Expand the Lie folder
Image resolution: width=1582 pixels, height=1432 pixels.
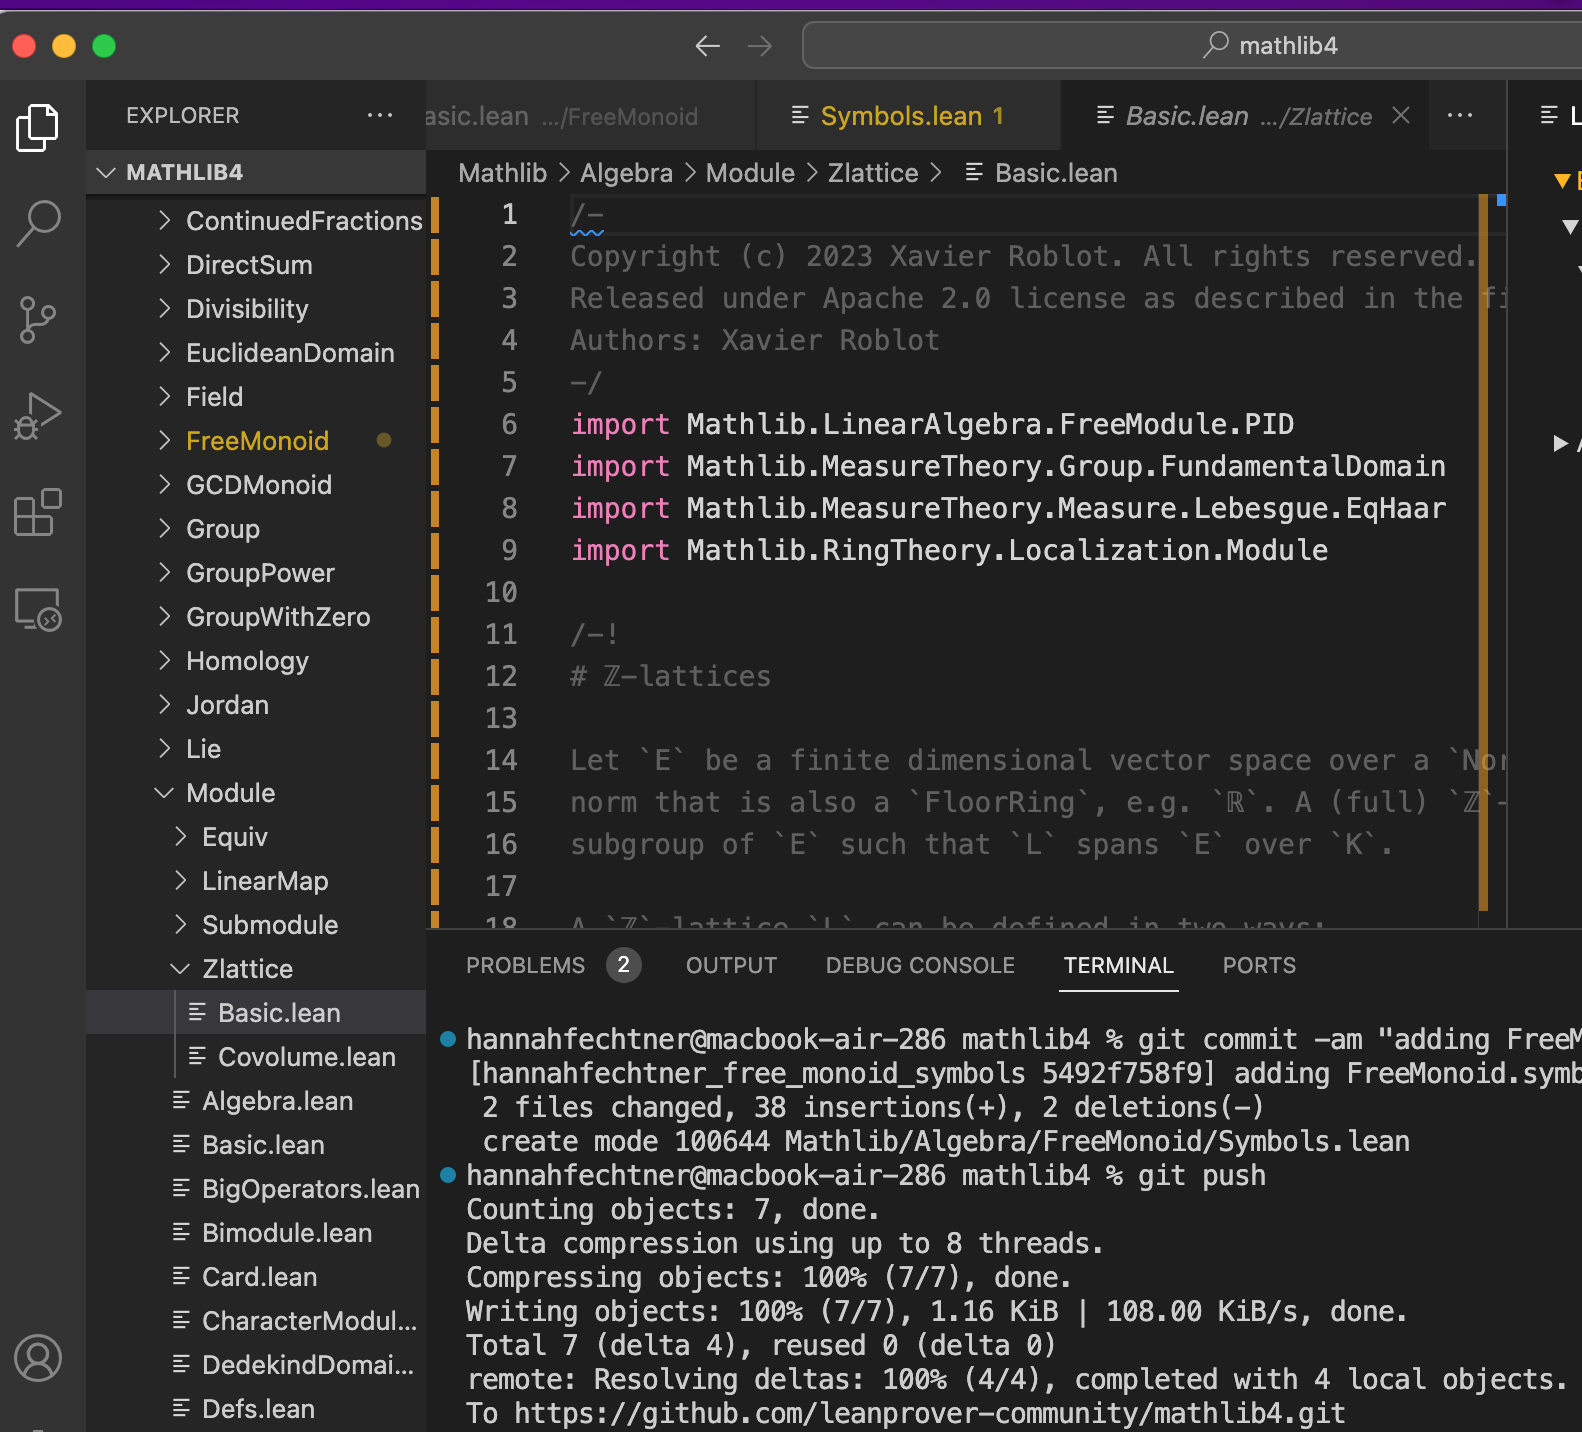[x=256, y=749]
